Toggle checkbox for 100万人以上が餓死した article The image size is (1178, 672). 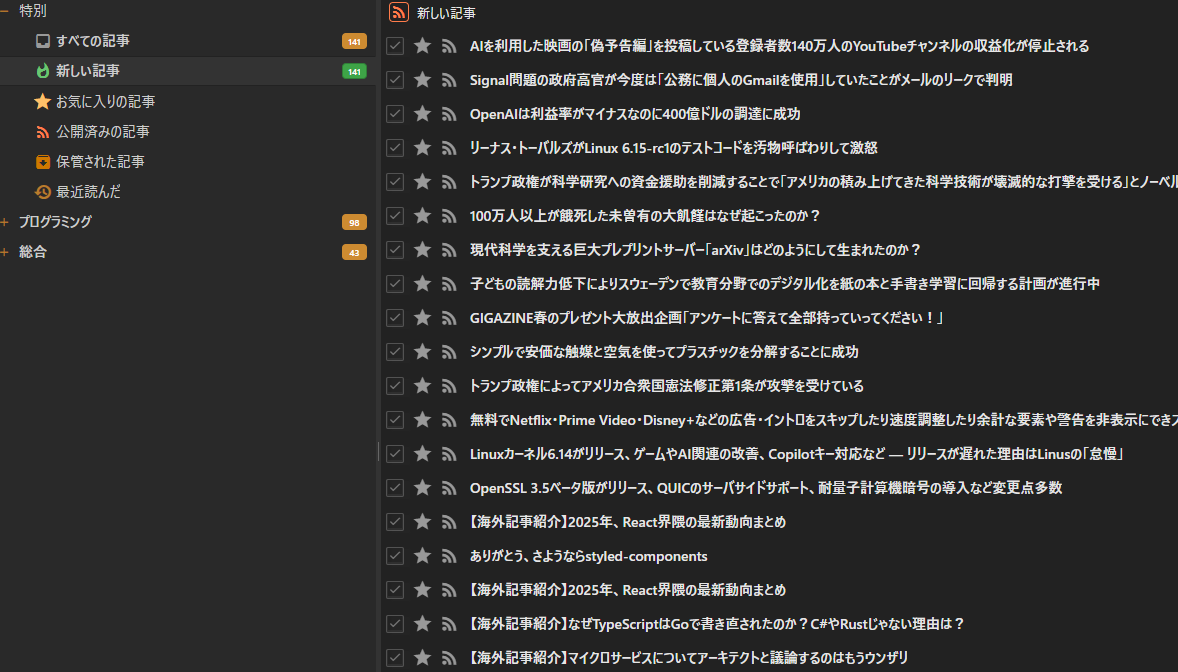tap(395, 216)
